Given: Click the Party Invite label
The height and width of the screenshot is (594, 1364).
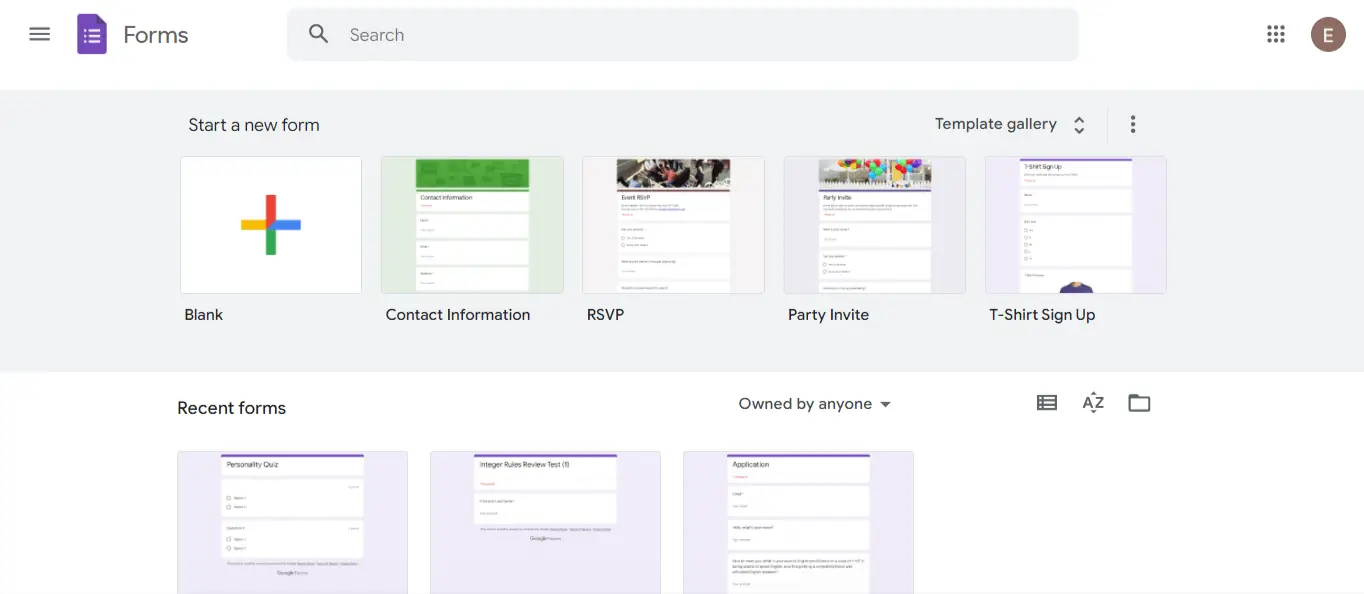Looking at the screenshot, I should coord(828,314).
